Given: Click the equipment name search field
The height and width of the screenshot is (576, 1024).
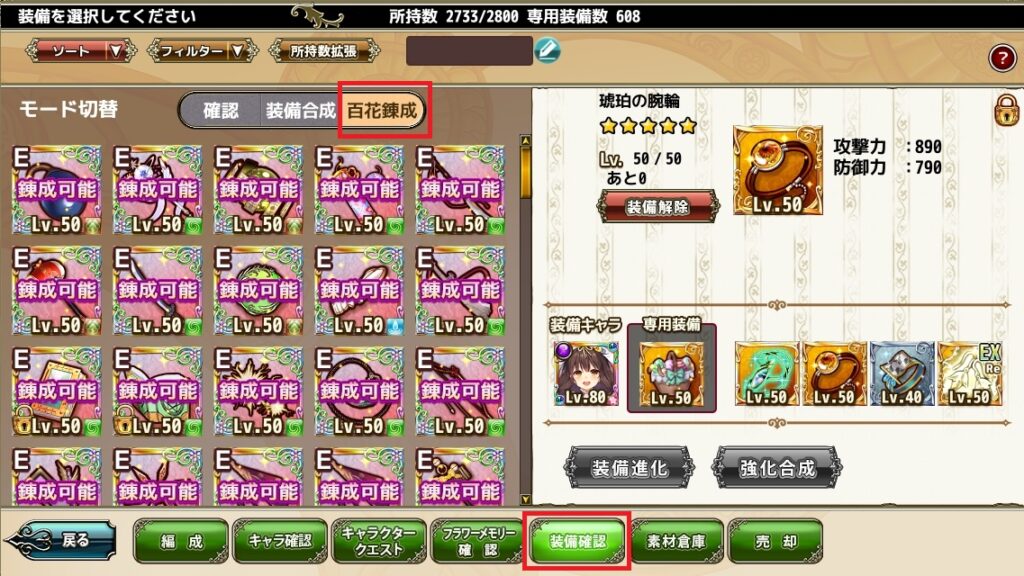Looking at the screenshot, I should [x=469, y=50].
